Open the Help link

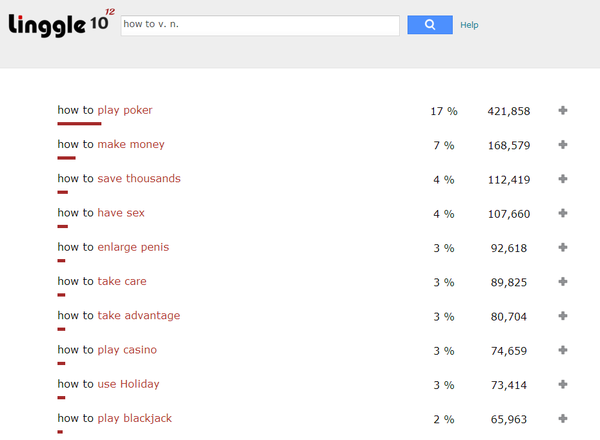[x=469, y=25]
